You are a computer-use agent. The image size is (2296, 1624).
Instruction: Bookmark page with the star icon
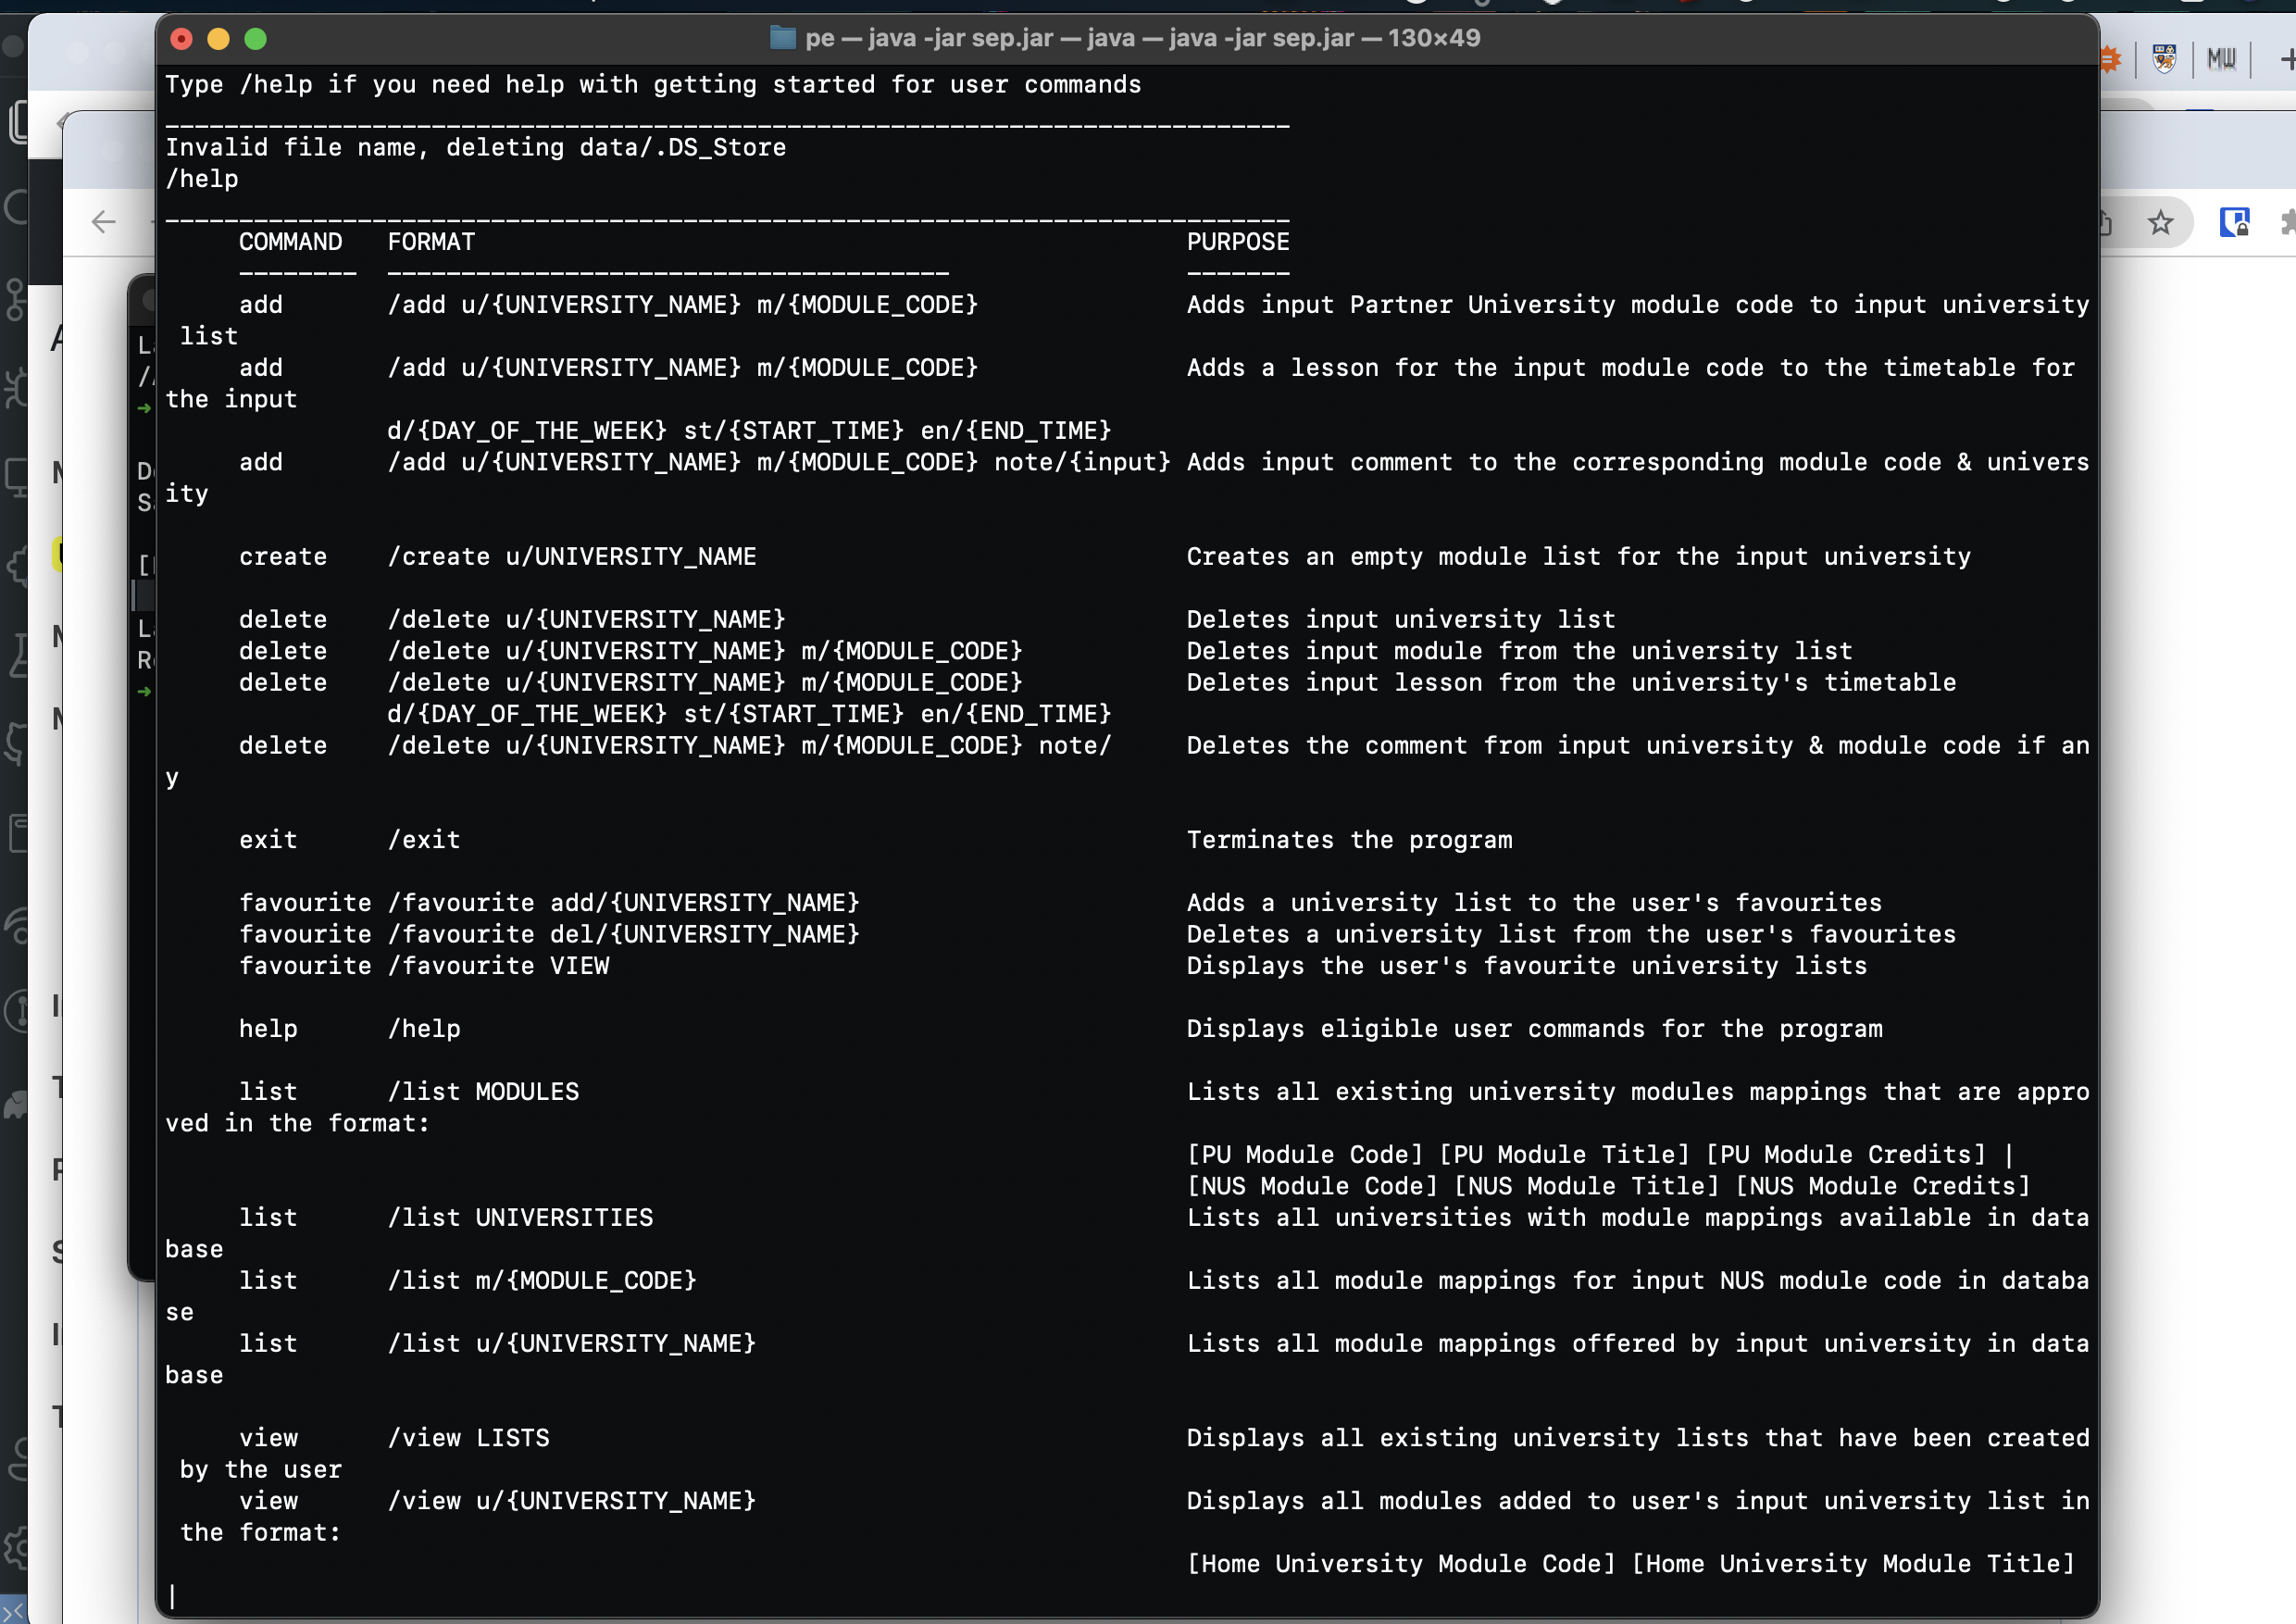click(x=2160, y=222)
